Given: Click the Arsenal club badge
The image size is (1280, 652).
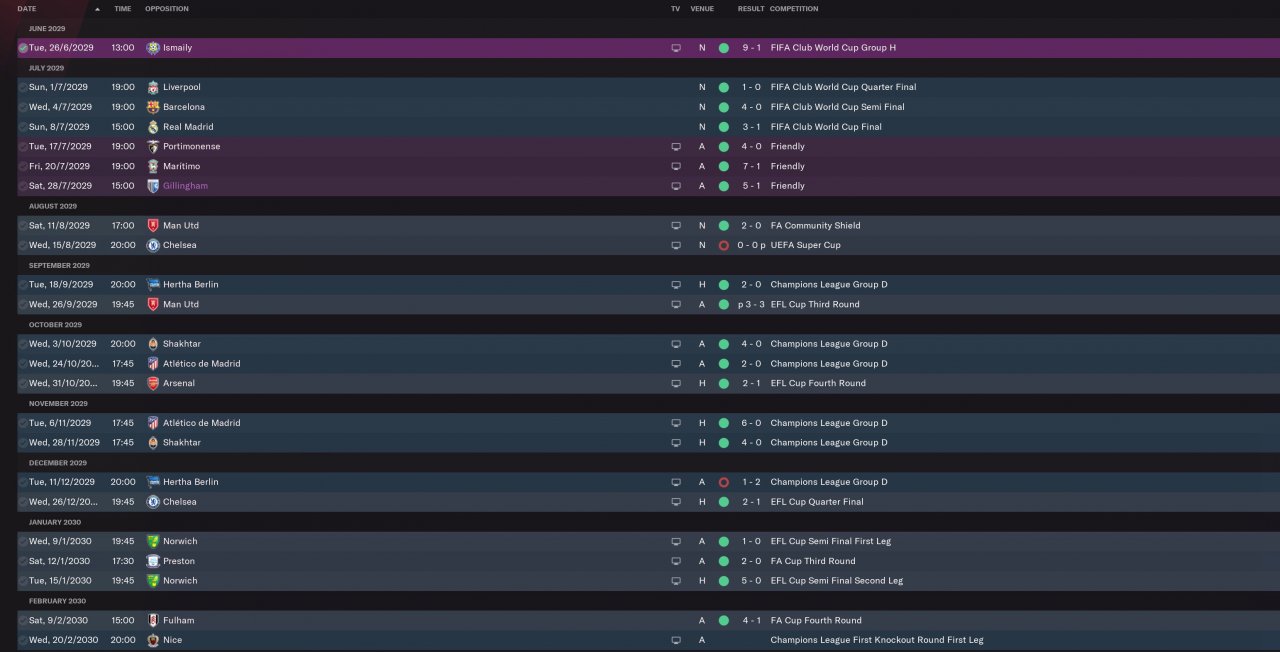Looking at the screenshot, I should (x=153, y=383).
